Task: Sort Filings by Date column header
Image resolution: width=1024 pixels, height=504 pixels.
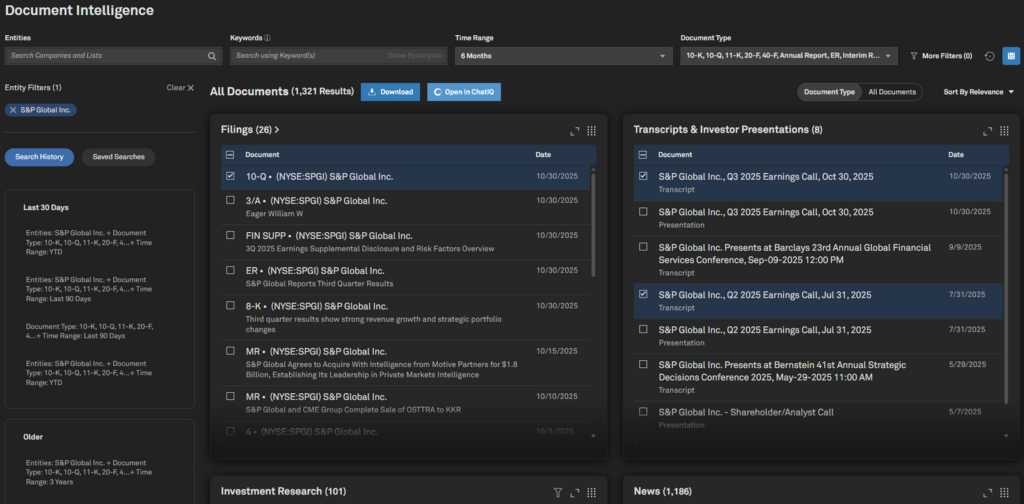Action: pos(543,155)
